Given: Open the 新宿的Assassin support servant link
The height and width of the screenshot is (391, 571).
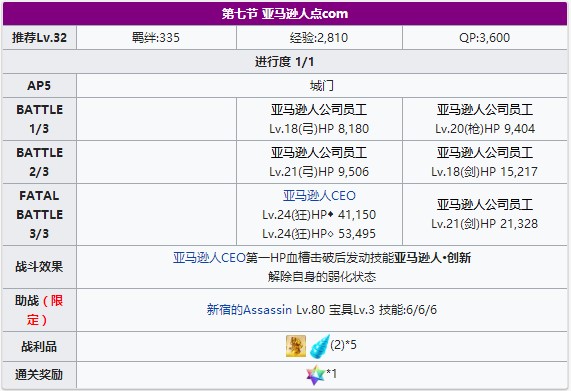Looking at the screenshot, I should [x=249, y=310].
